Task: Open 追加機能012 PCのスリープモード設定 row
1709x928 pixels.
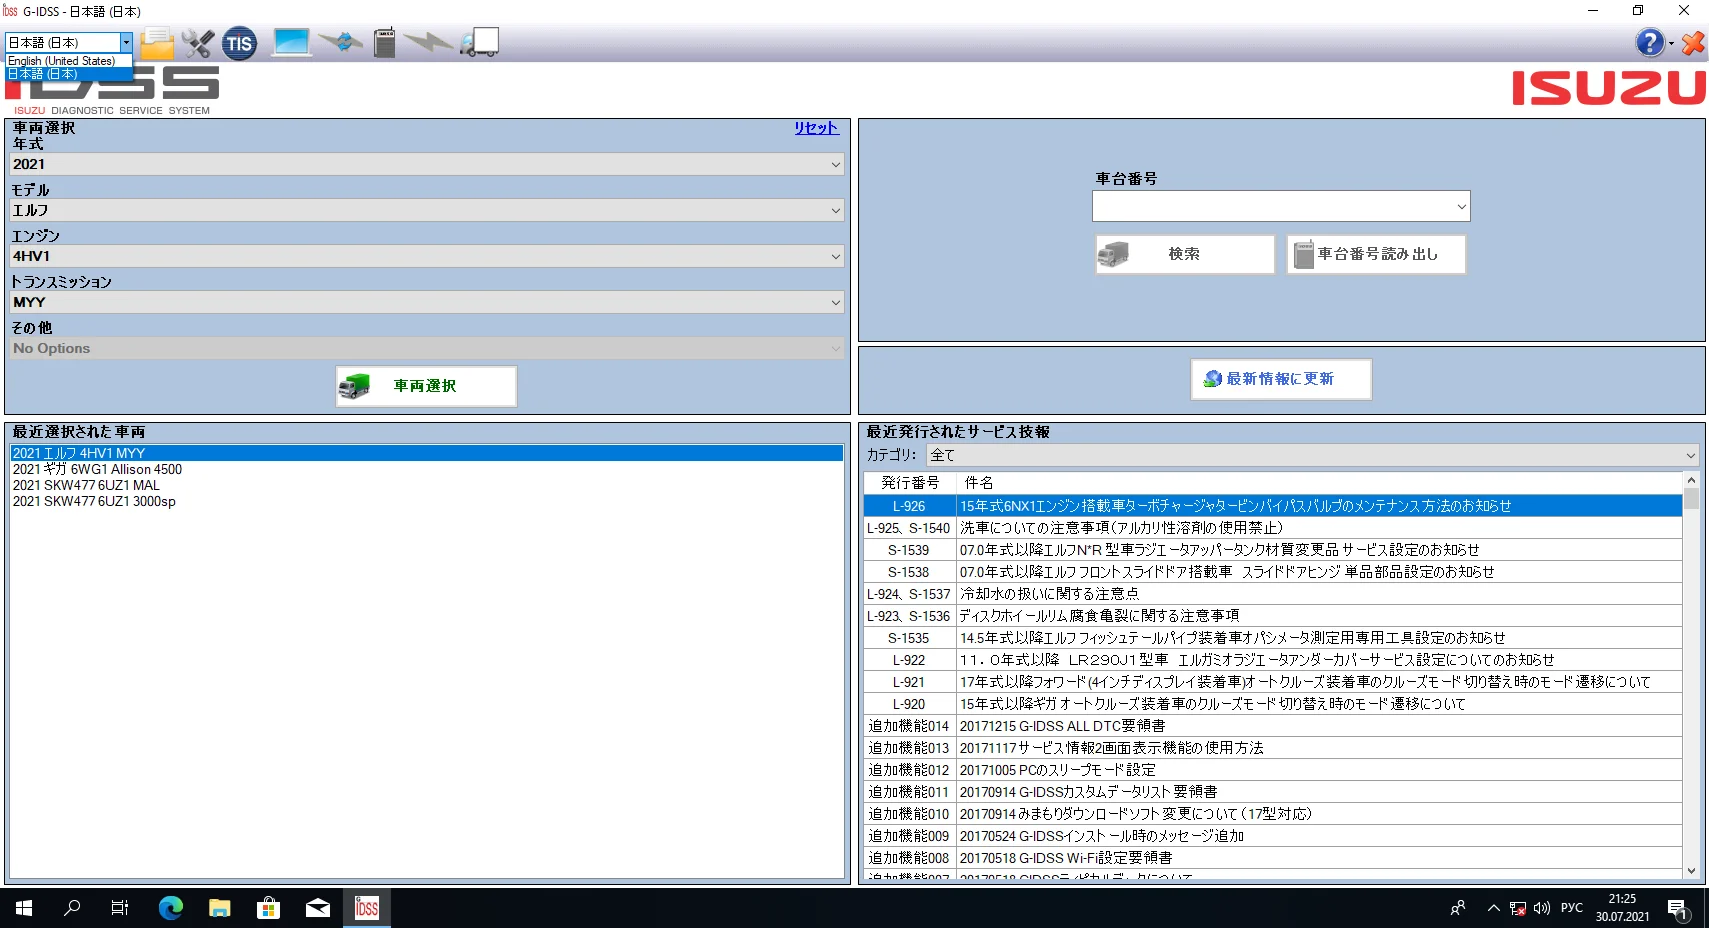Action: click(x=1273, y=770)
